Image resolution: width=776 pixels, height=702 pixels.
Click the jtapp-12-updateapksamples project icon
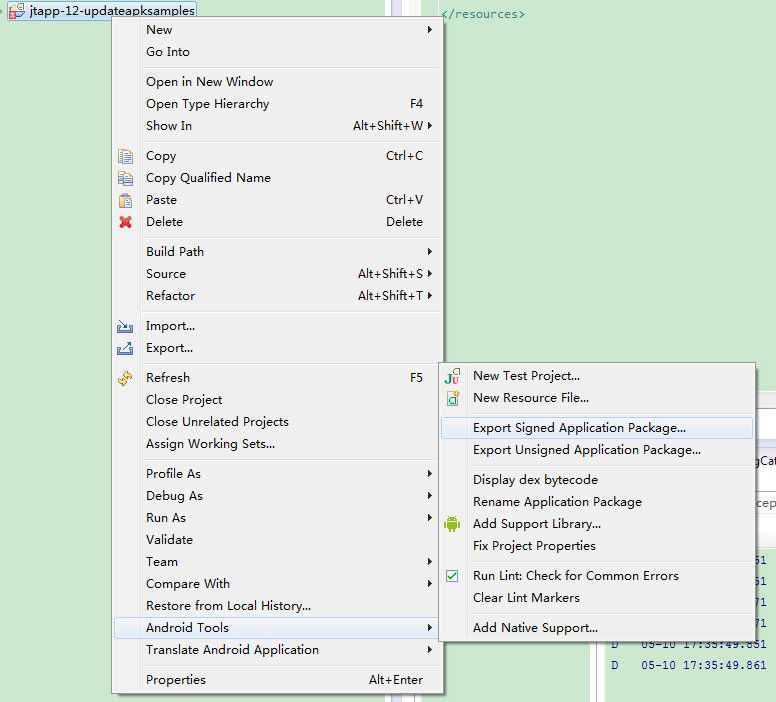point(17,10)
